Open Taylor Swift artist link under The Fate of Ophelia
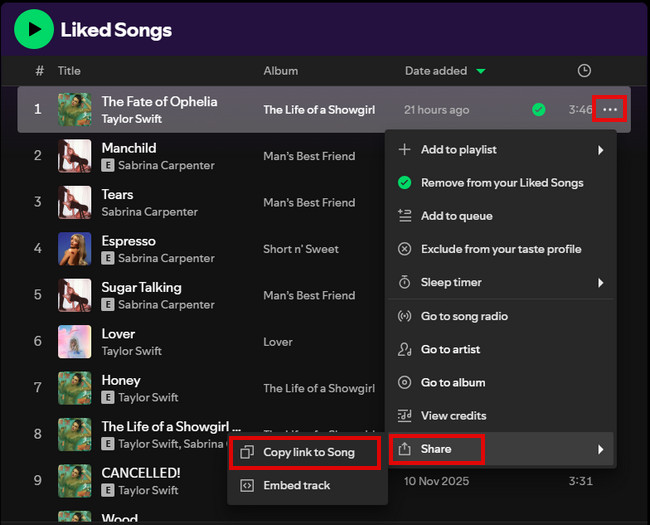This screenshot has height=525, width=650. (x=132, y=119)
